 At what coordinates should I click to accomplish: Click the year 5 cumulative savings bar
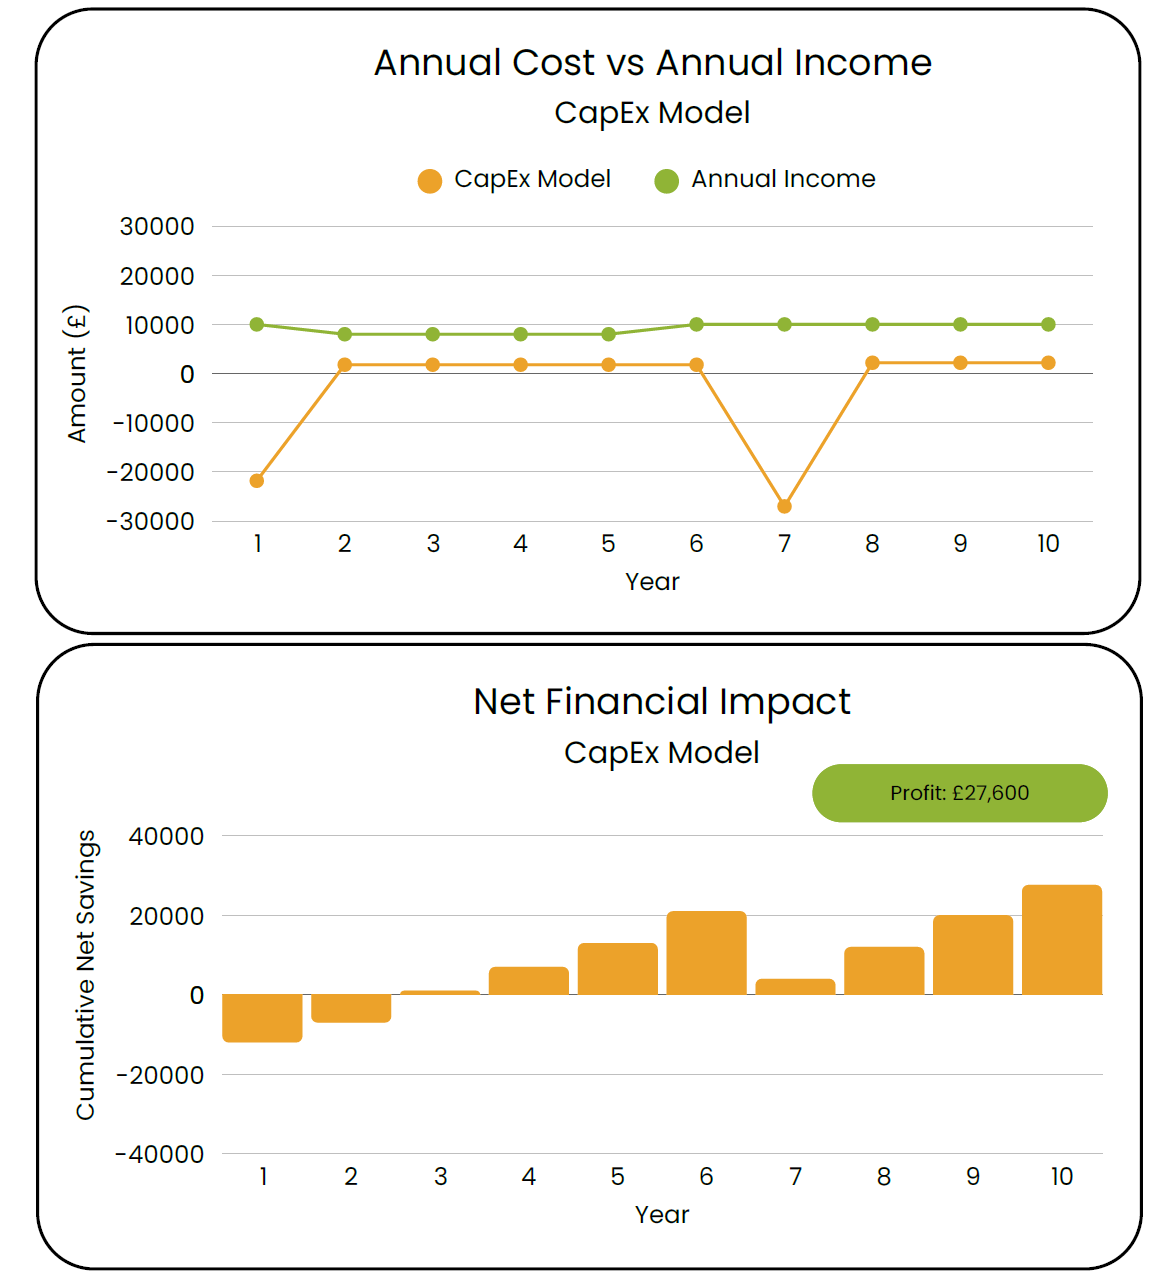pyautogui.click(x=617, y=969)
